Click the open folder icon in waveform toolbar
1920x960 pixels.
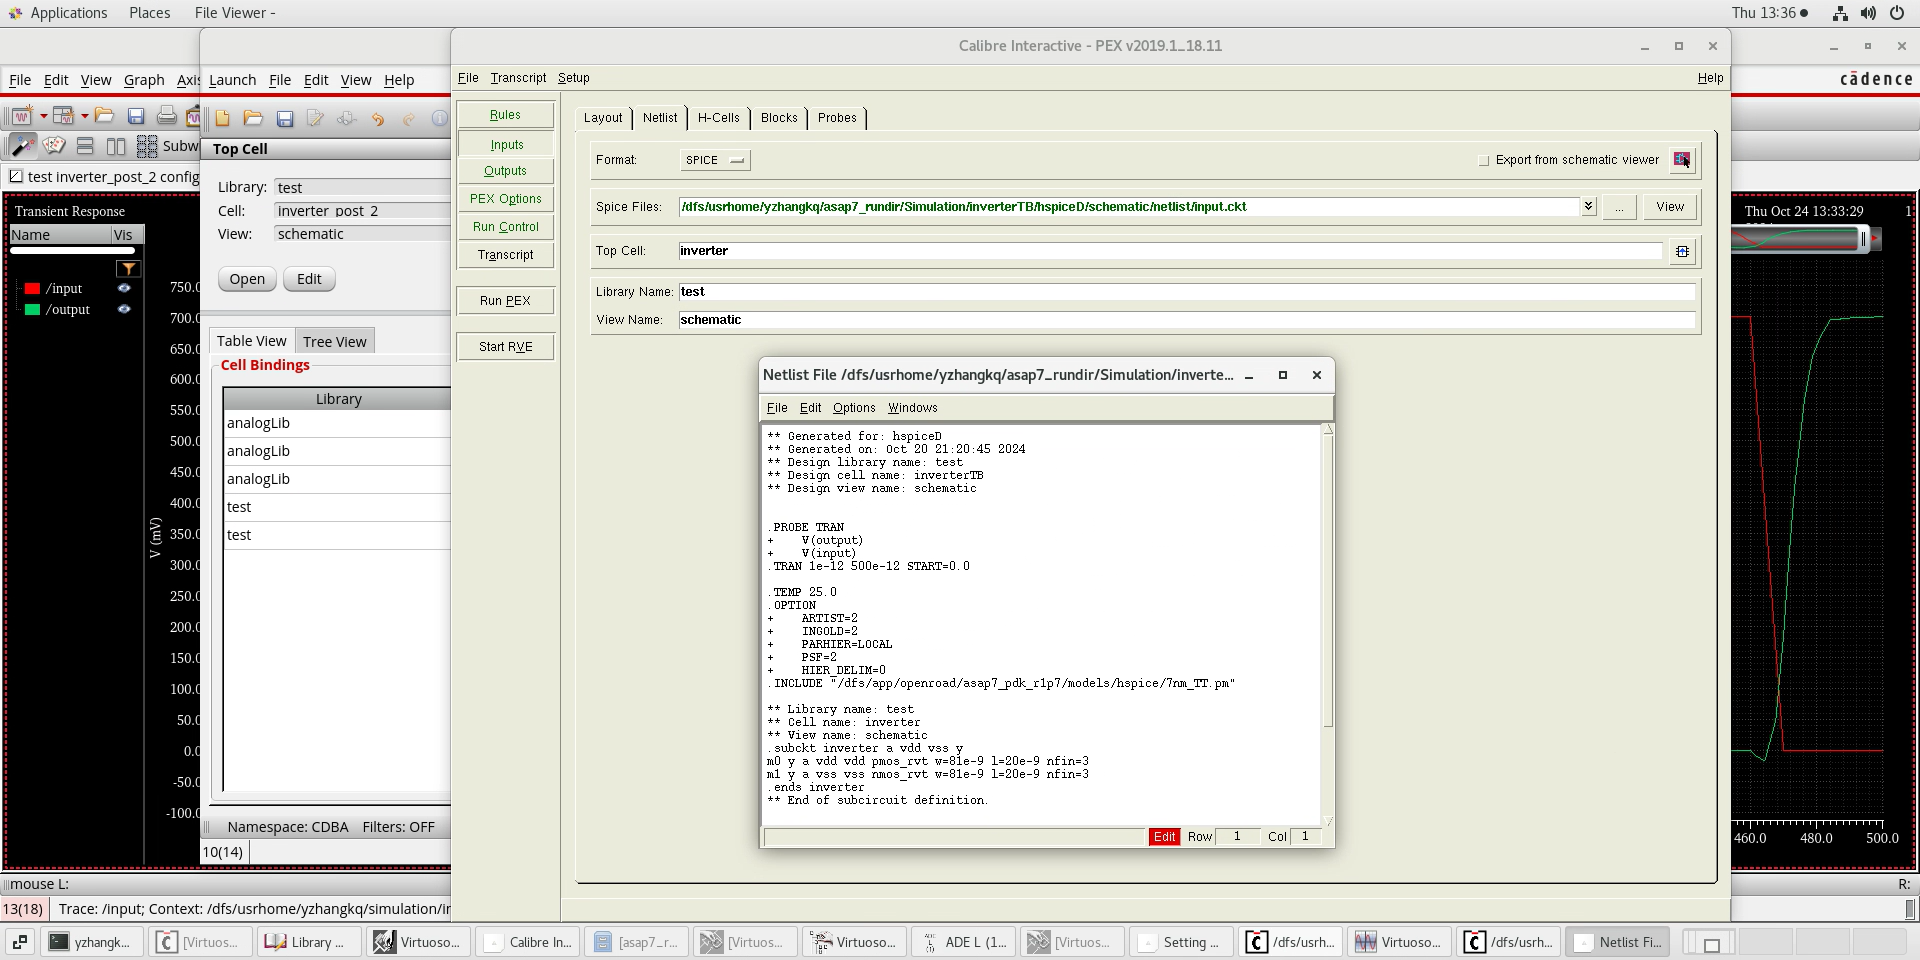[x=104, y=116]
